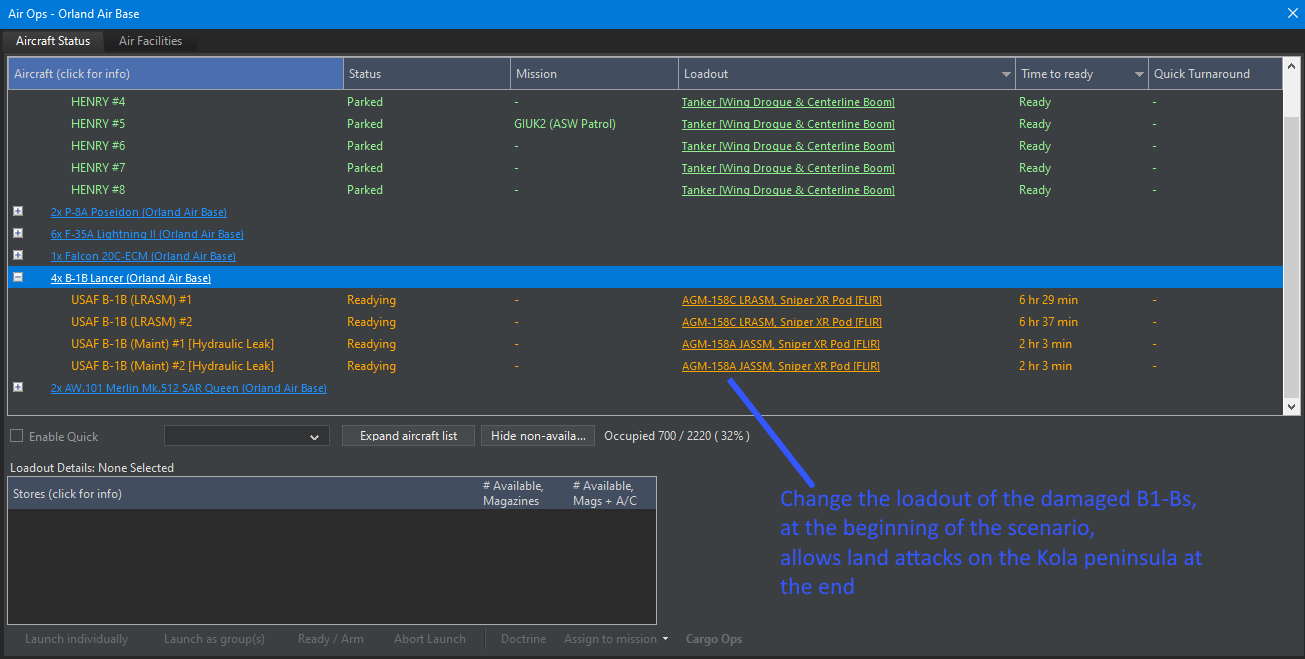
Task: Select the HENRY #5 aircraft row
Action: pos(645,124)
